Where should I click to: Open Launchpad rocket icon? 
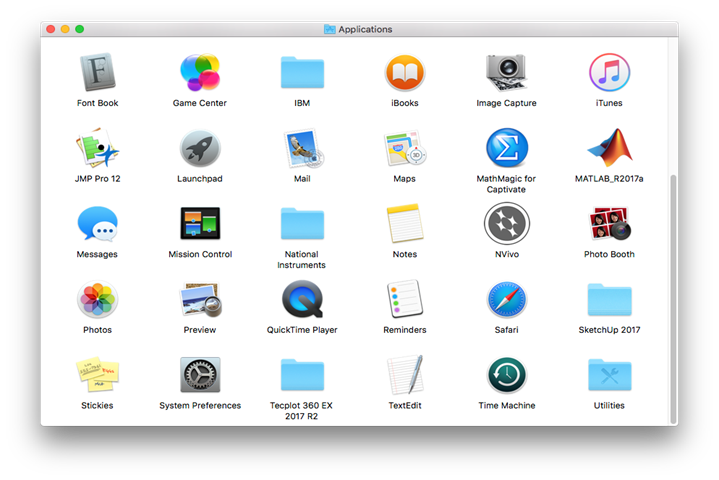pyautogui.click(x=200, y=148)
